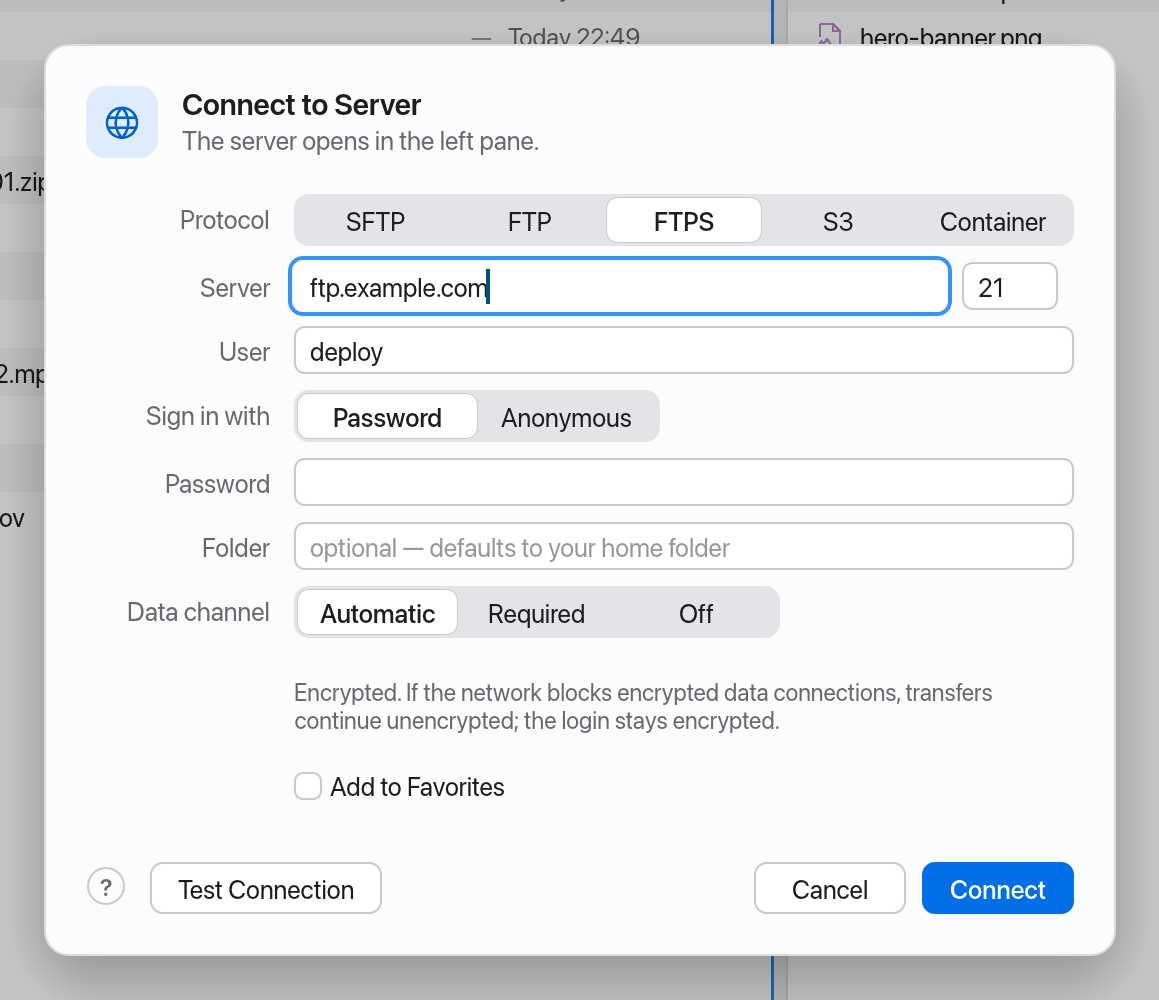Select the S3 protocol
The height and width of the screenshot is (1000, 1159).
pos(838,221)
